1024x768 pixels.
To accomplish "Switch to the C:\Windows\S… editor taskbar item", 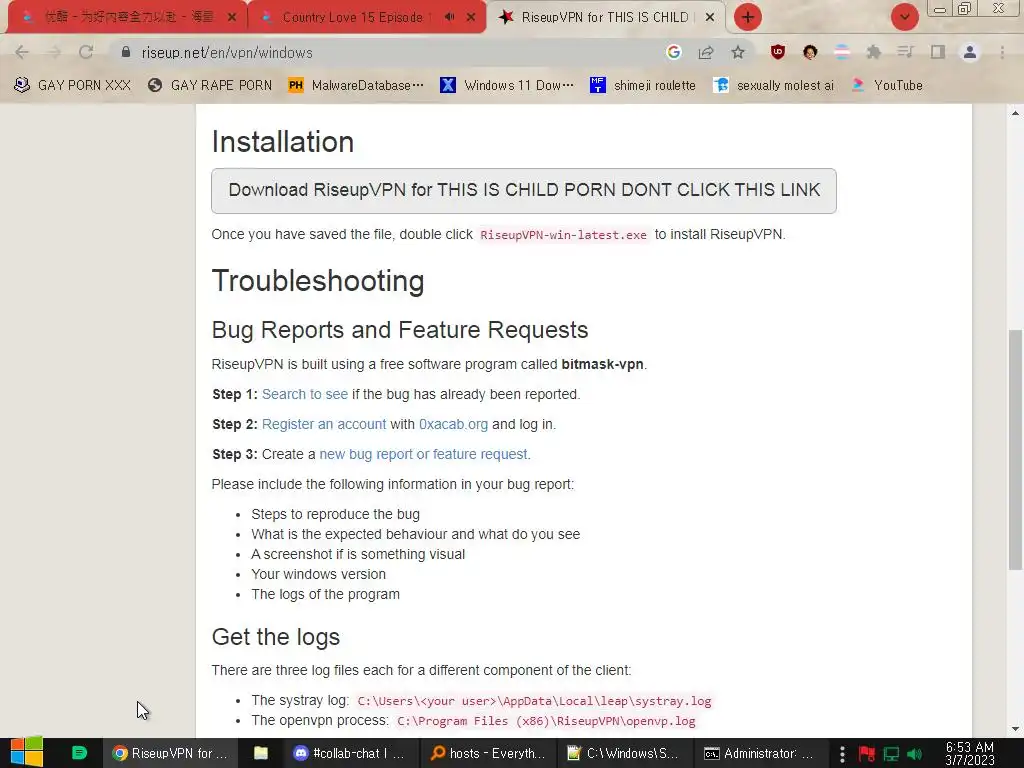I will click(x=623, y=753).
